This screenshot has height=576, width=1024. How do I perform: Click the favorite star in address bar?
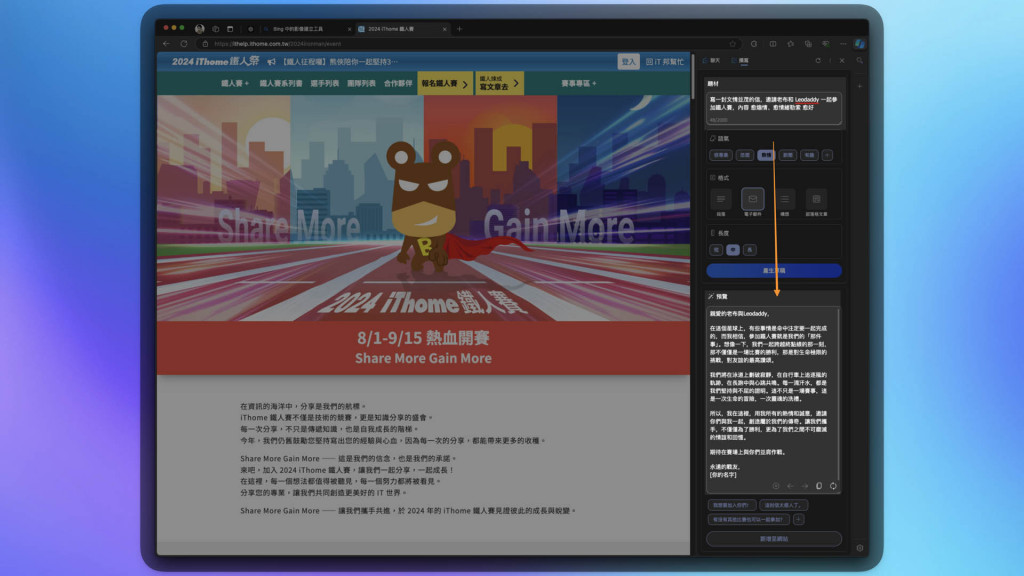(733, 44)
